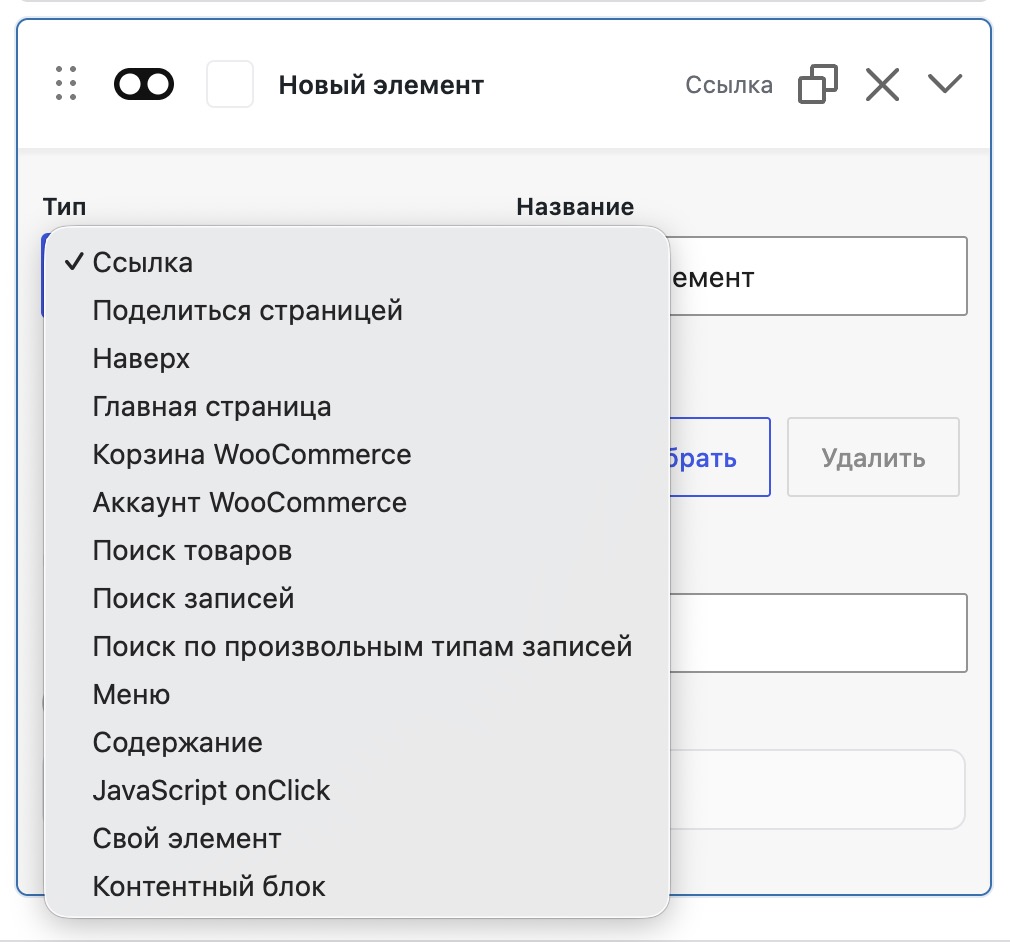The height and width of the screenshot is (942, 1010).
Task: Select the "Контентный блок" option
Action: [x=357, y=887]
